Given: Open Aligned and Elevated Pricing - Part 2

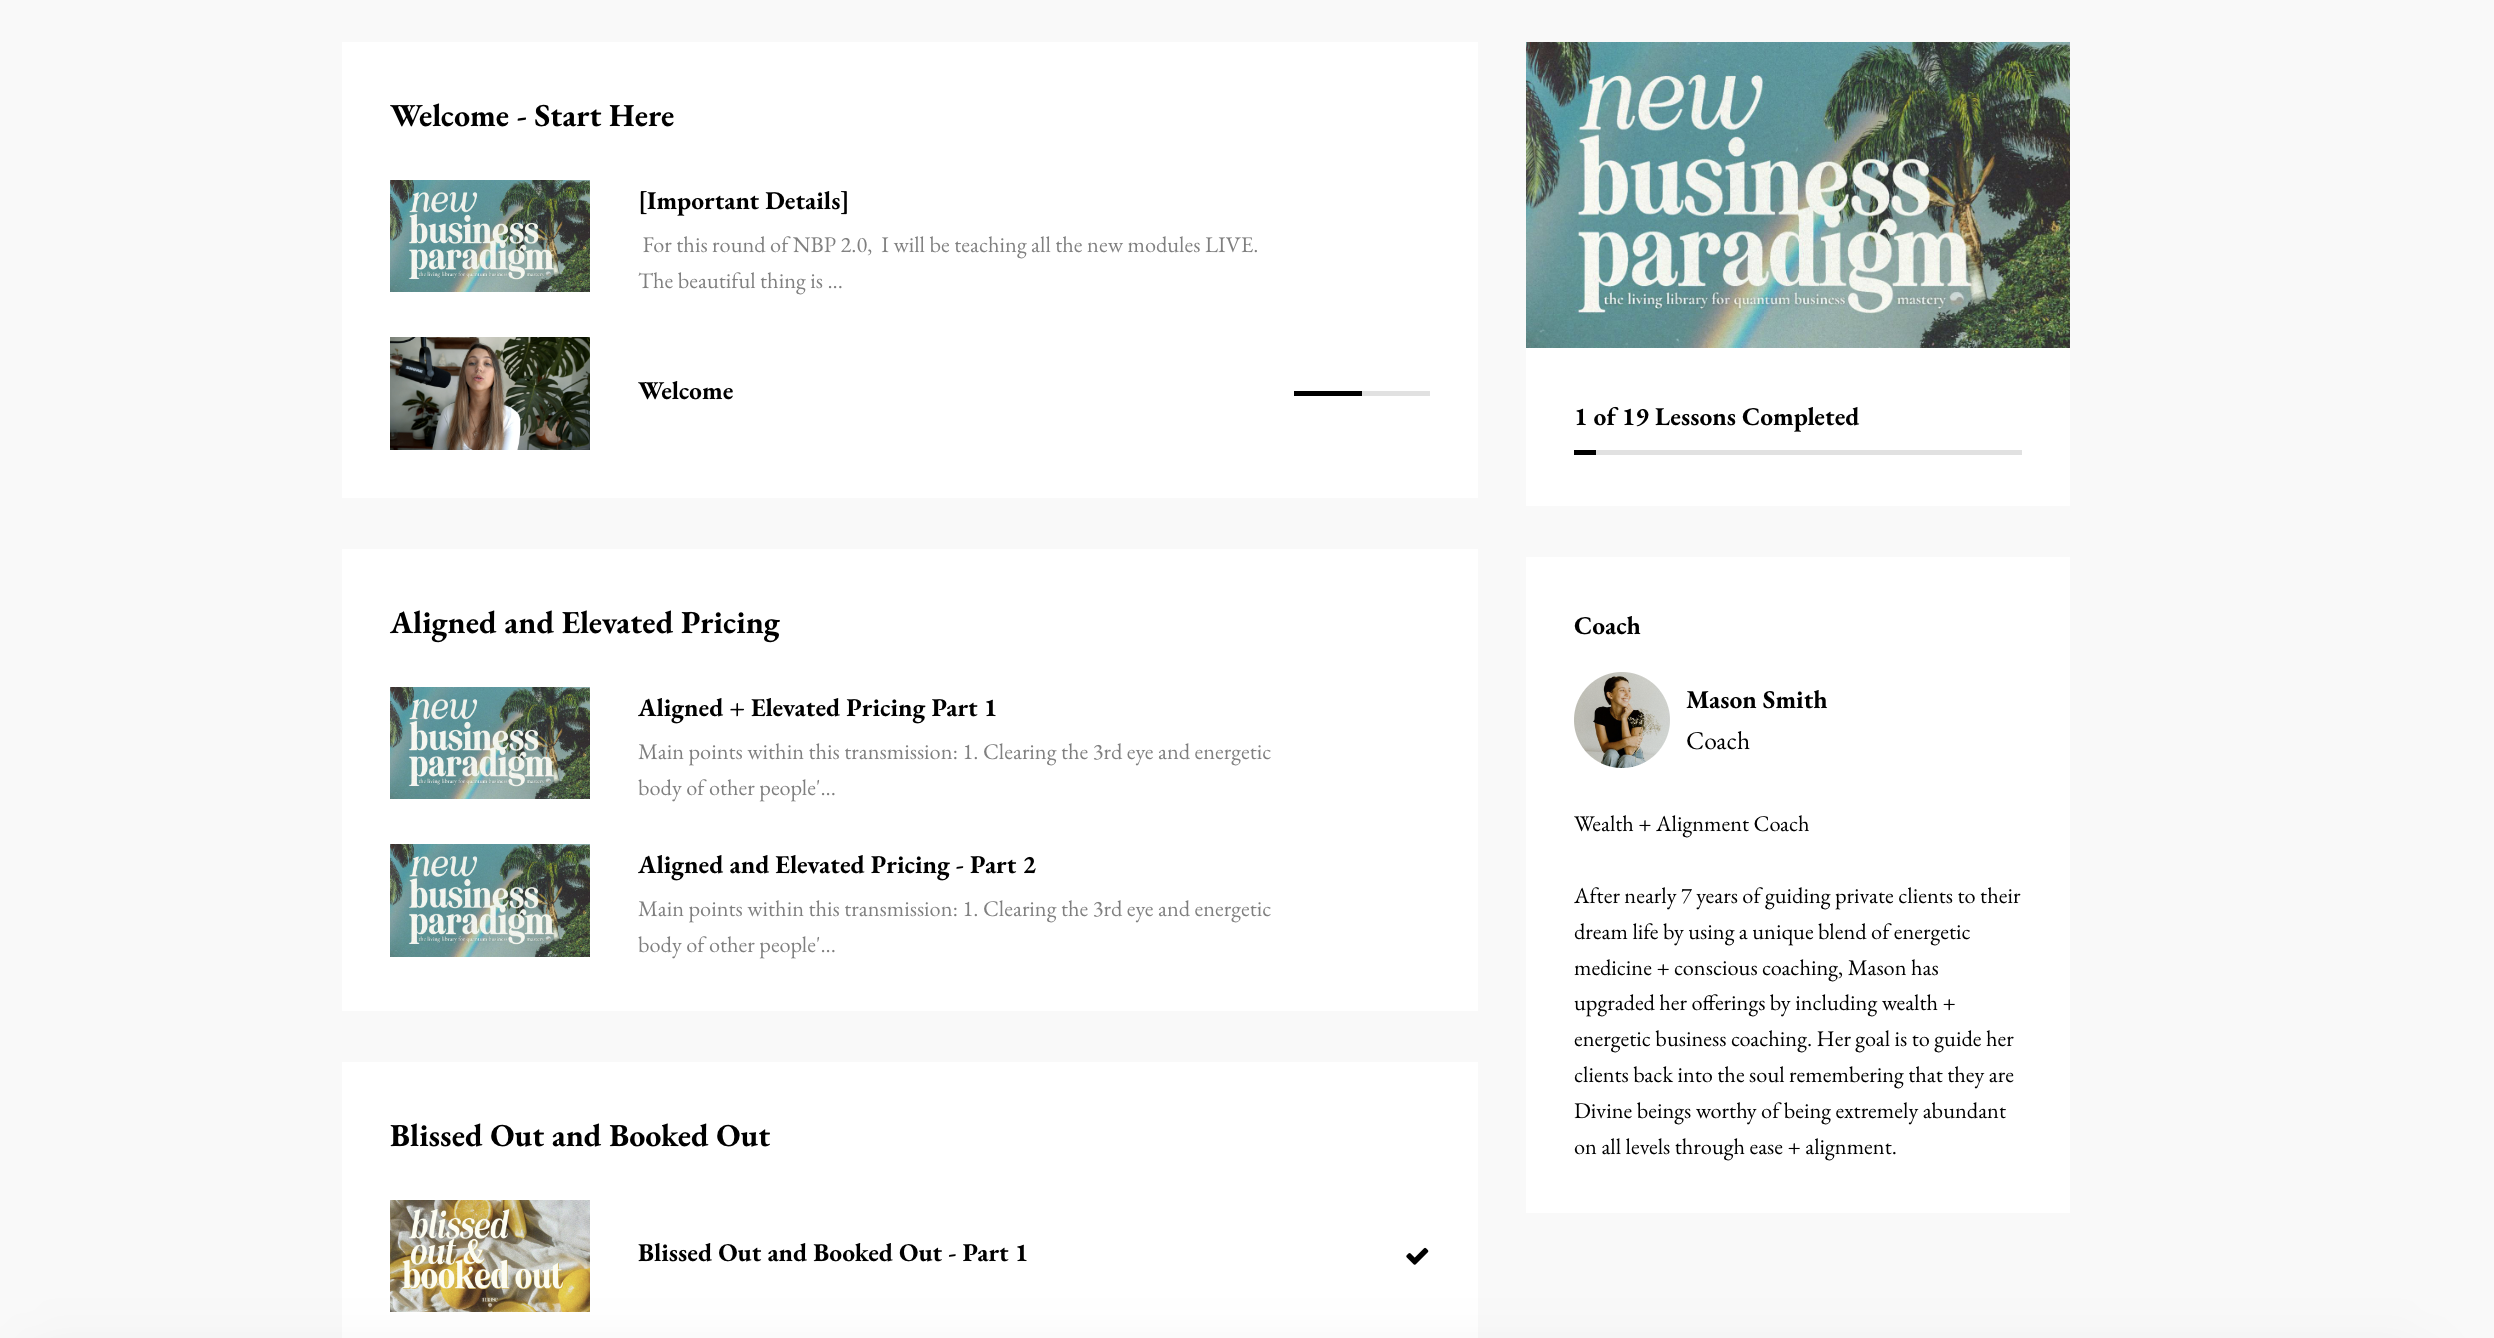Looking at the screenshot, I should pos(837,865).
